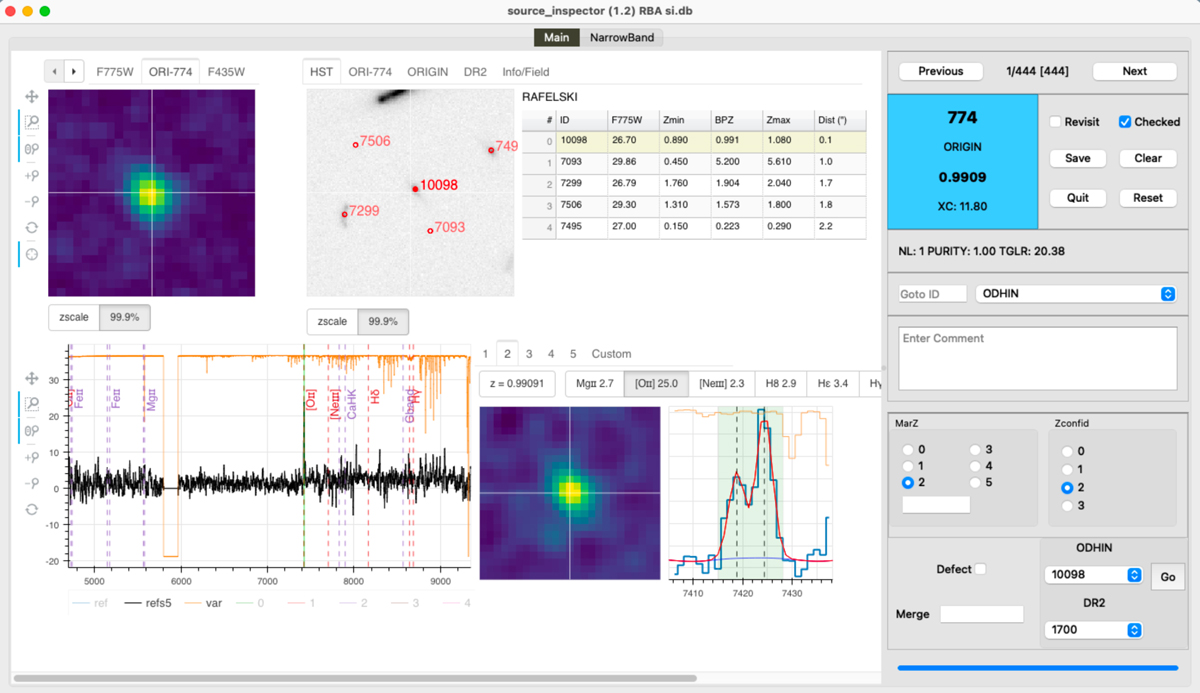1200x693 pixels.
Task: Enable the Revisit checkbox
Action: coord(1056,122)
